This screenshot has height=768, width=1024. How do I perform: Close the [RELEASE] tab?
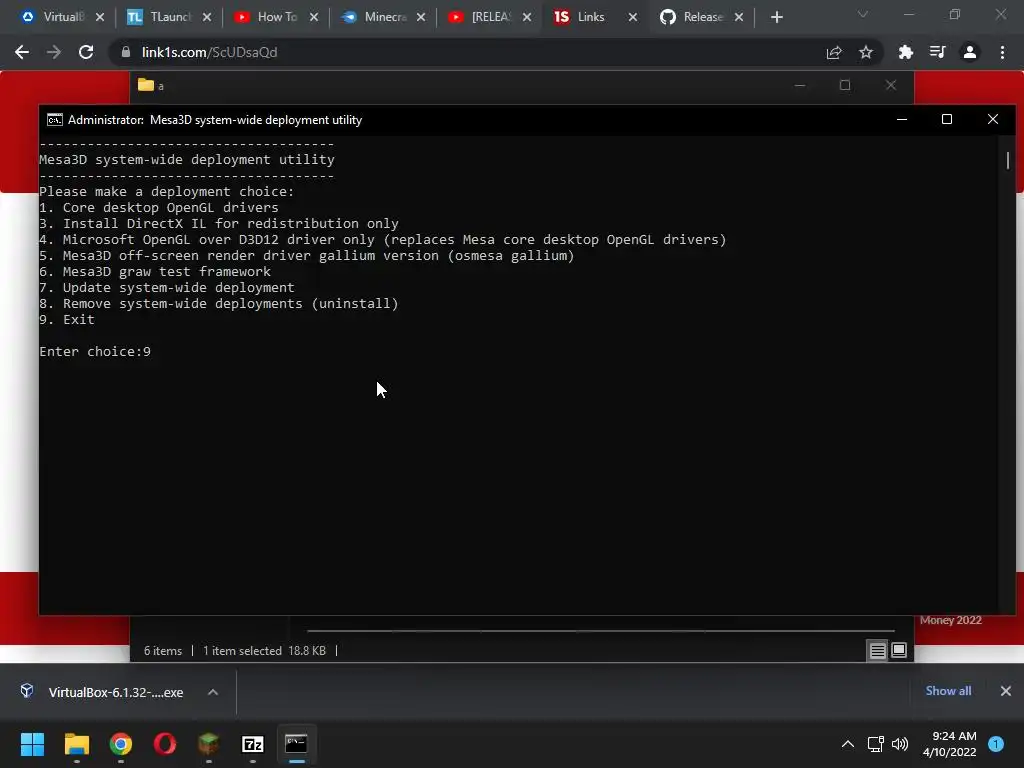coord(527,17)
